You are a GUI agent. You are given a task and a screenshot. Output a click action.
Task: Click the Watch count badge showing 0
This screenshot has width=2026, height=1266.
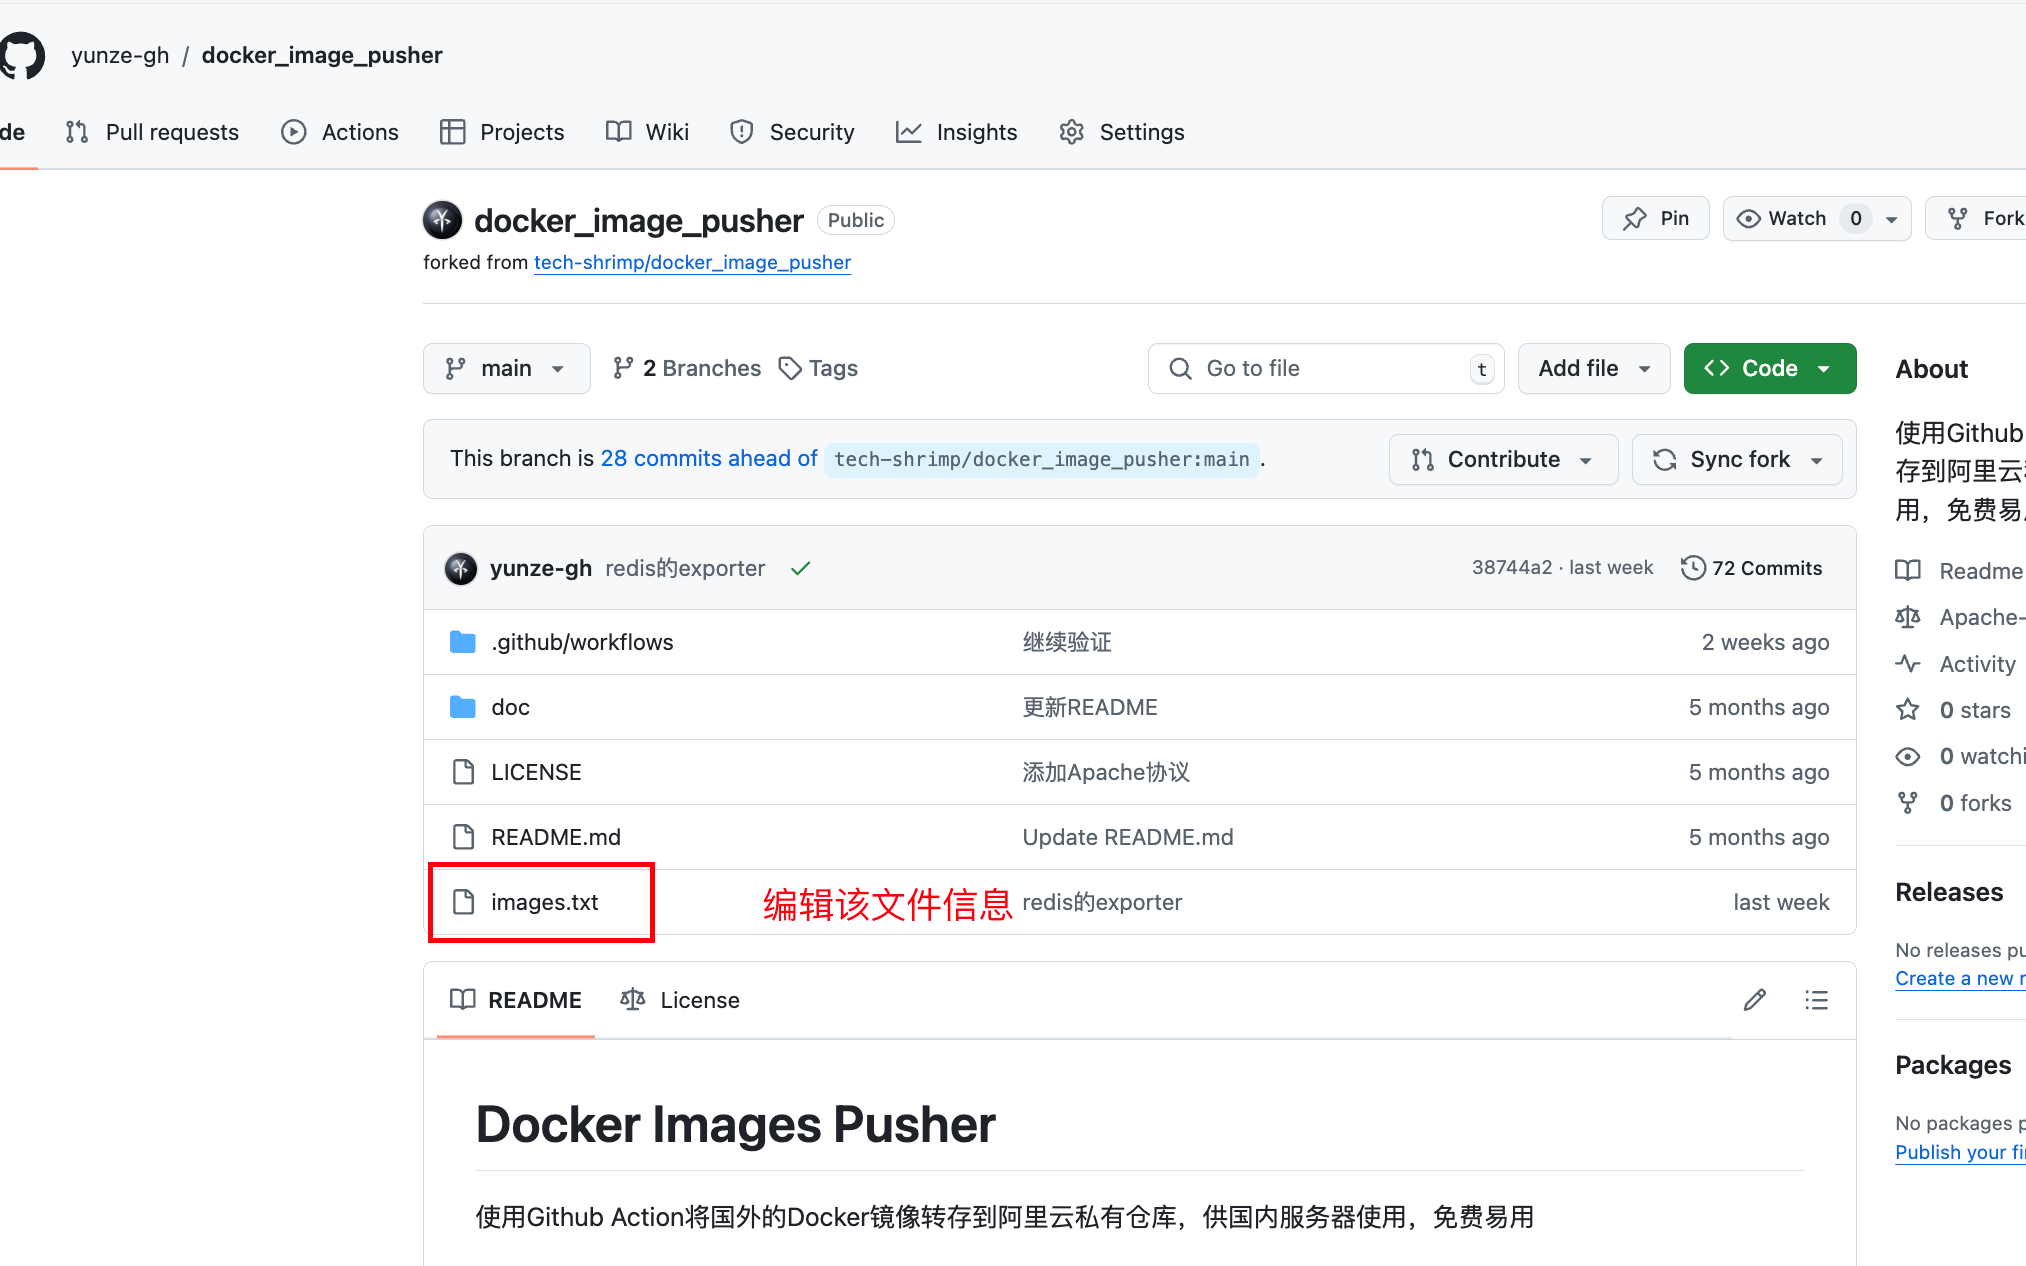1855,218
